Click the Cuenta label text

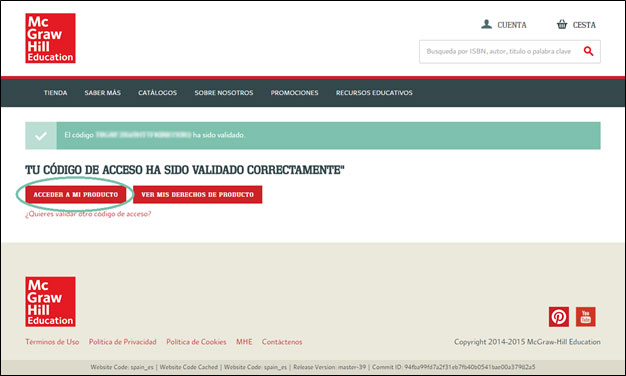(512, 25)
